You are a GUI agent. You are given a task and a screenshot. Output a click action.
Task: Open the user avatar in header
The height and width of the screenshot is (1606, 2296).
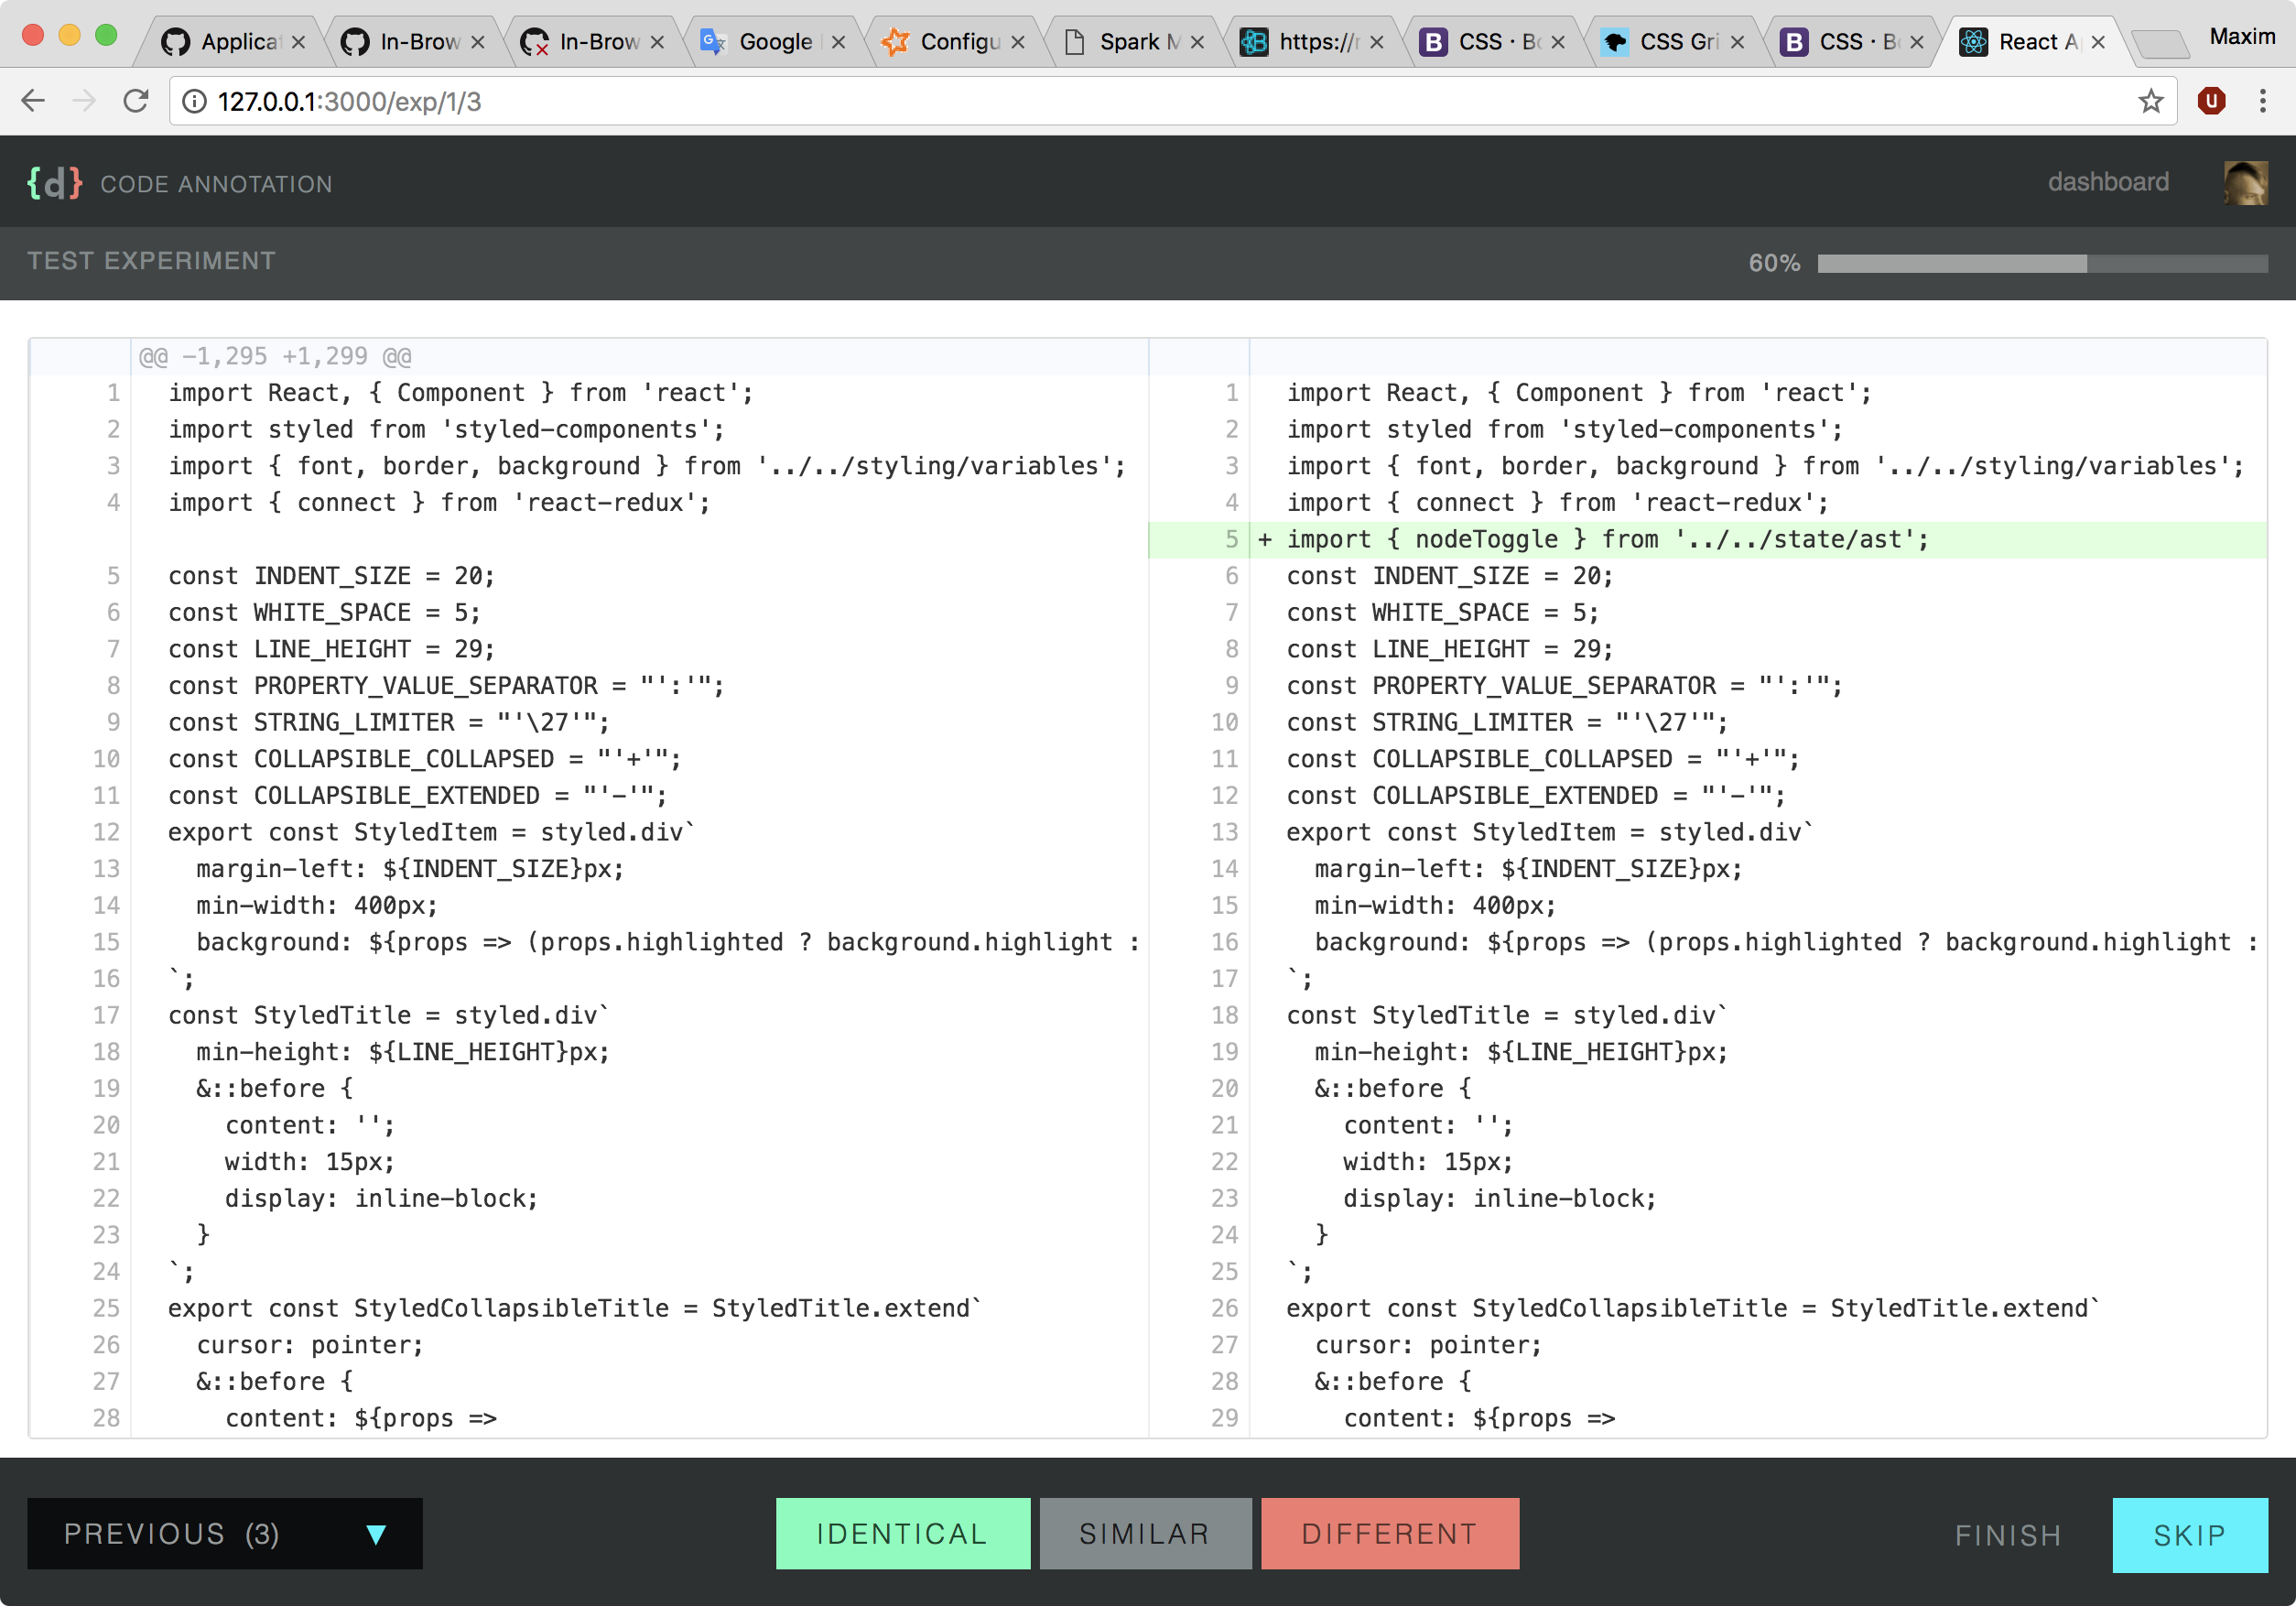(2245, 183)
